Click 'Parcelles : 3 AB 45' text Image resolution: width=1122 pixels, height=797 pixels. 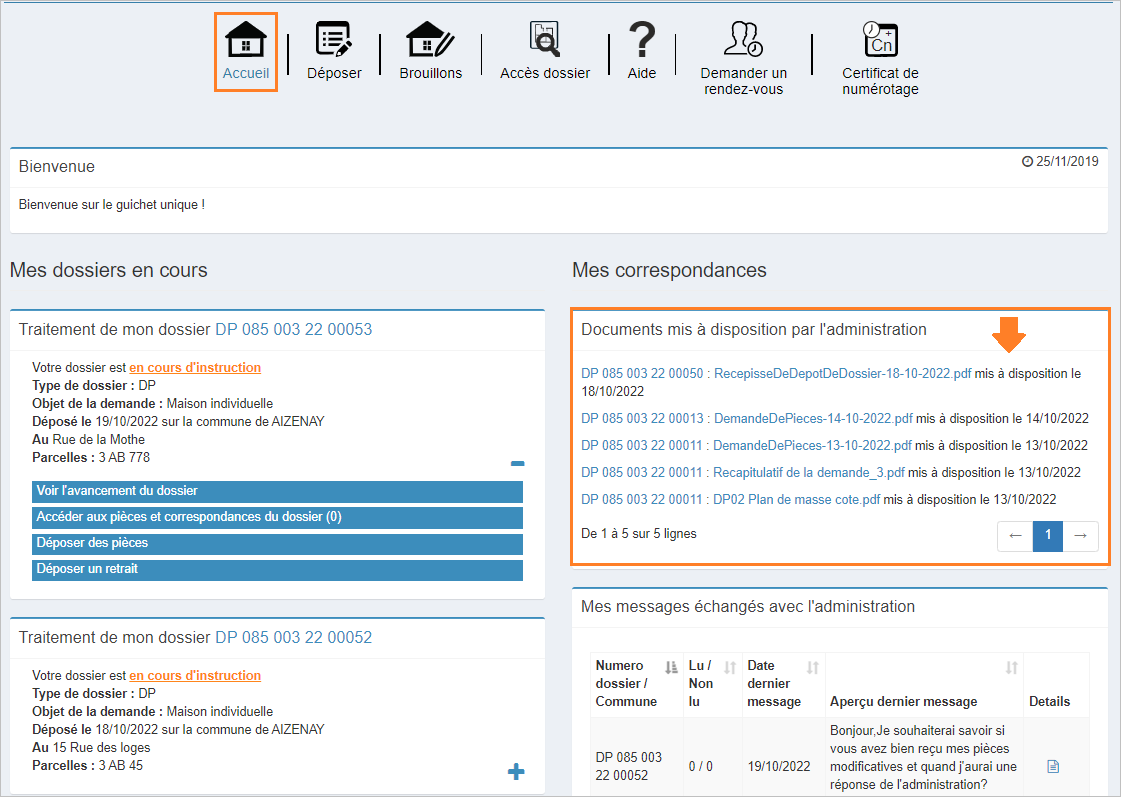coord(87,766)
